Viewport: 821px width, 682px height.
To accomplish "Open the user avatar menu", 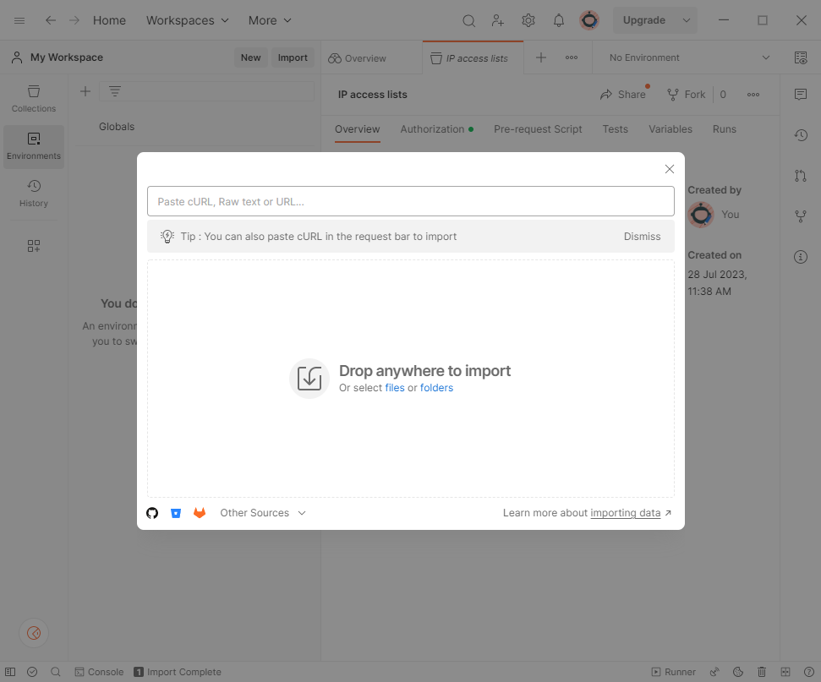I will 589,20.
